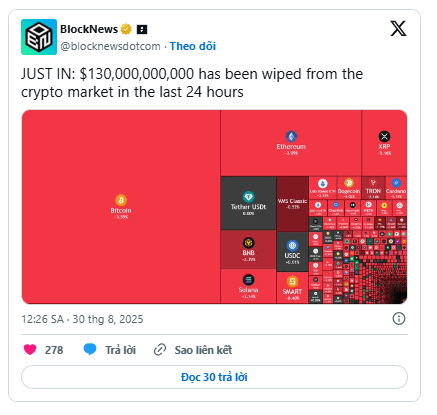Click the Trả lời text
This screenshot has width=437, height=415.
[121, 350]
